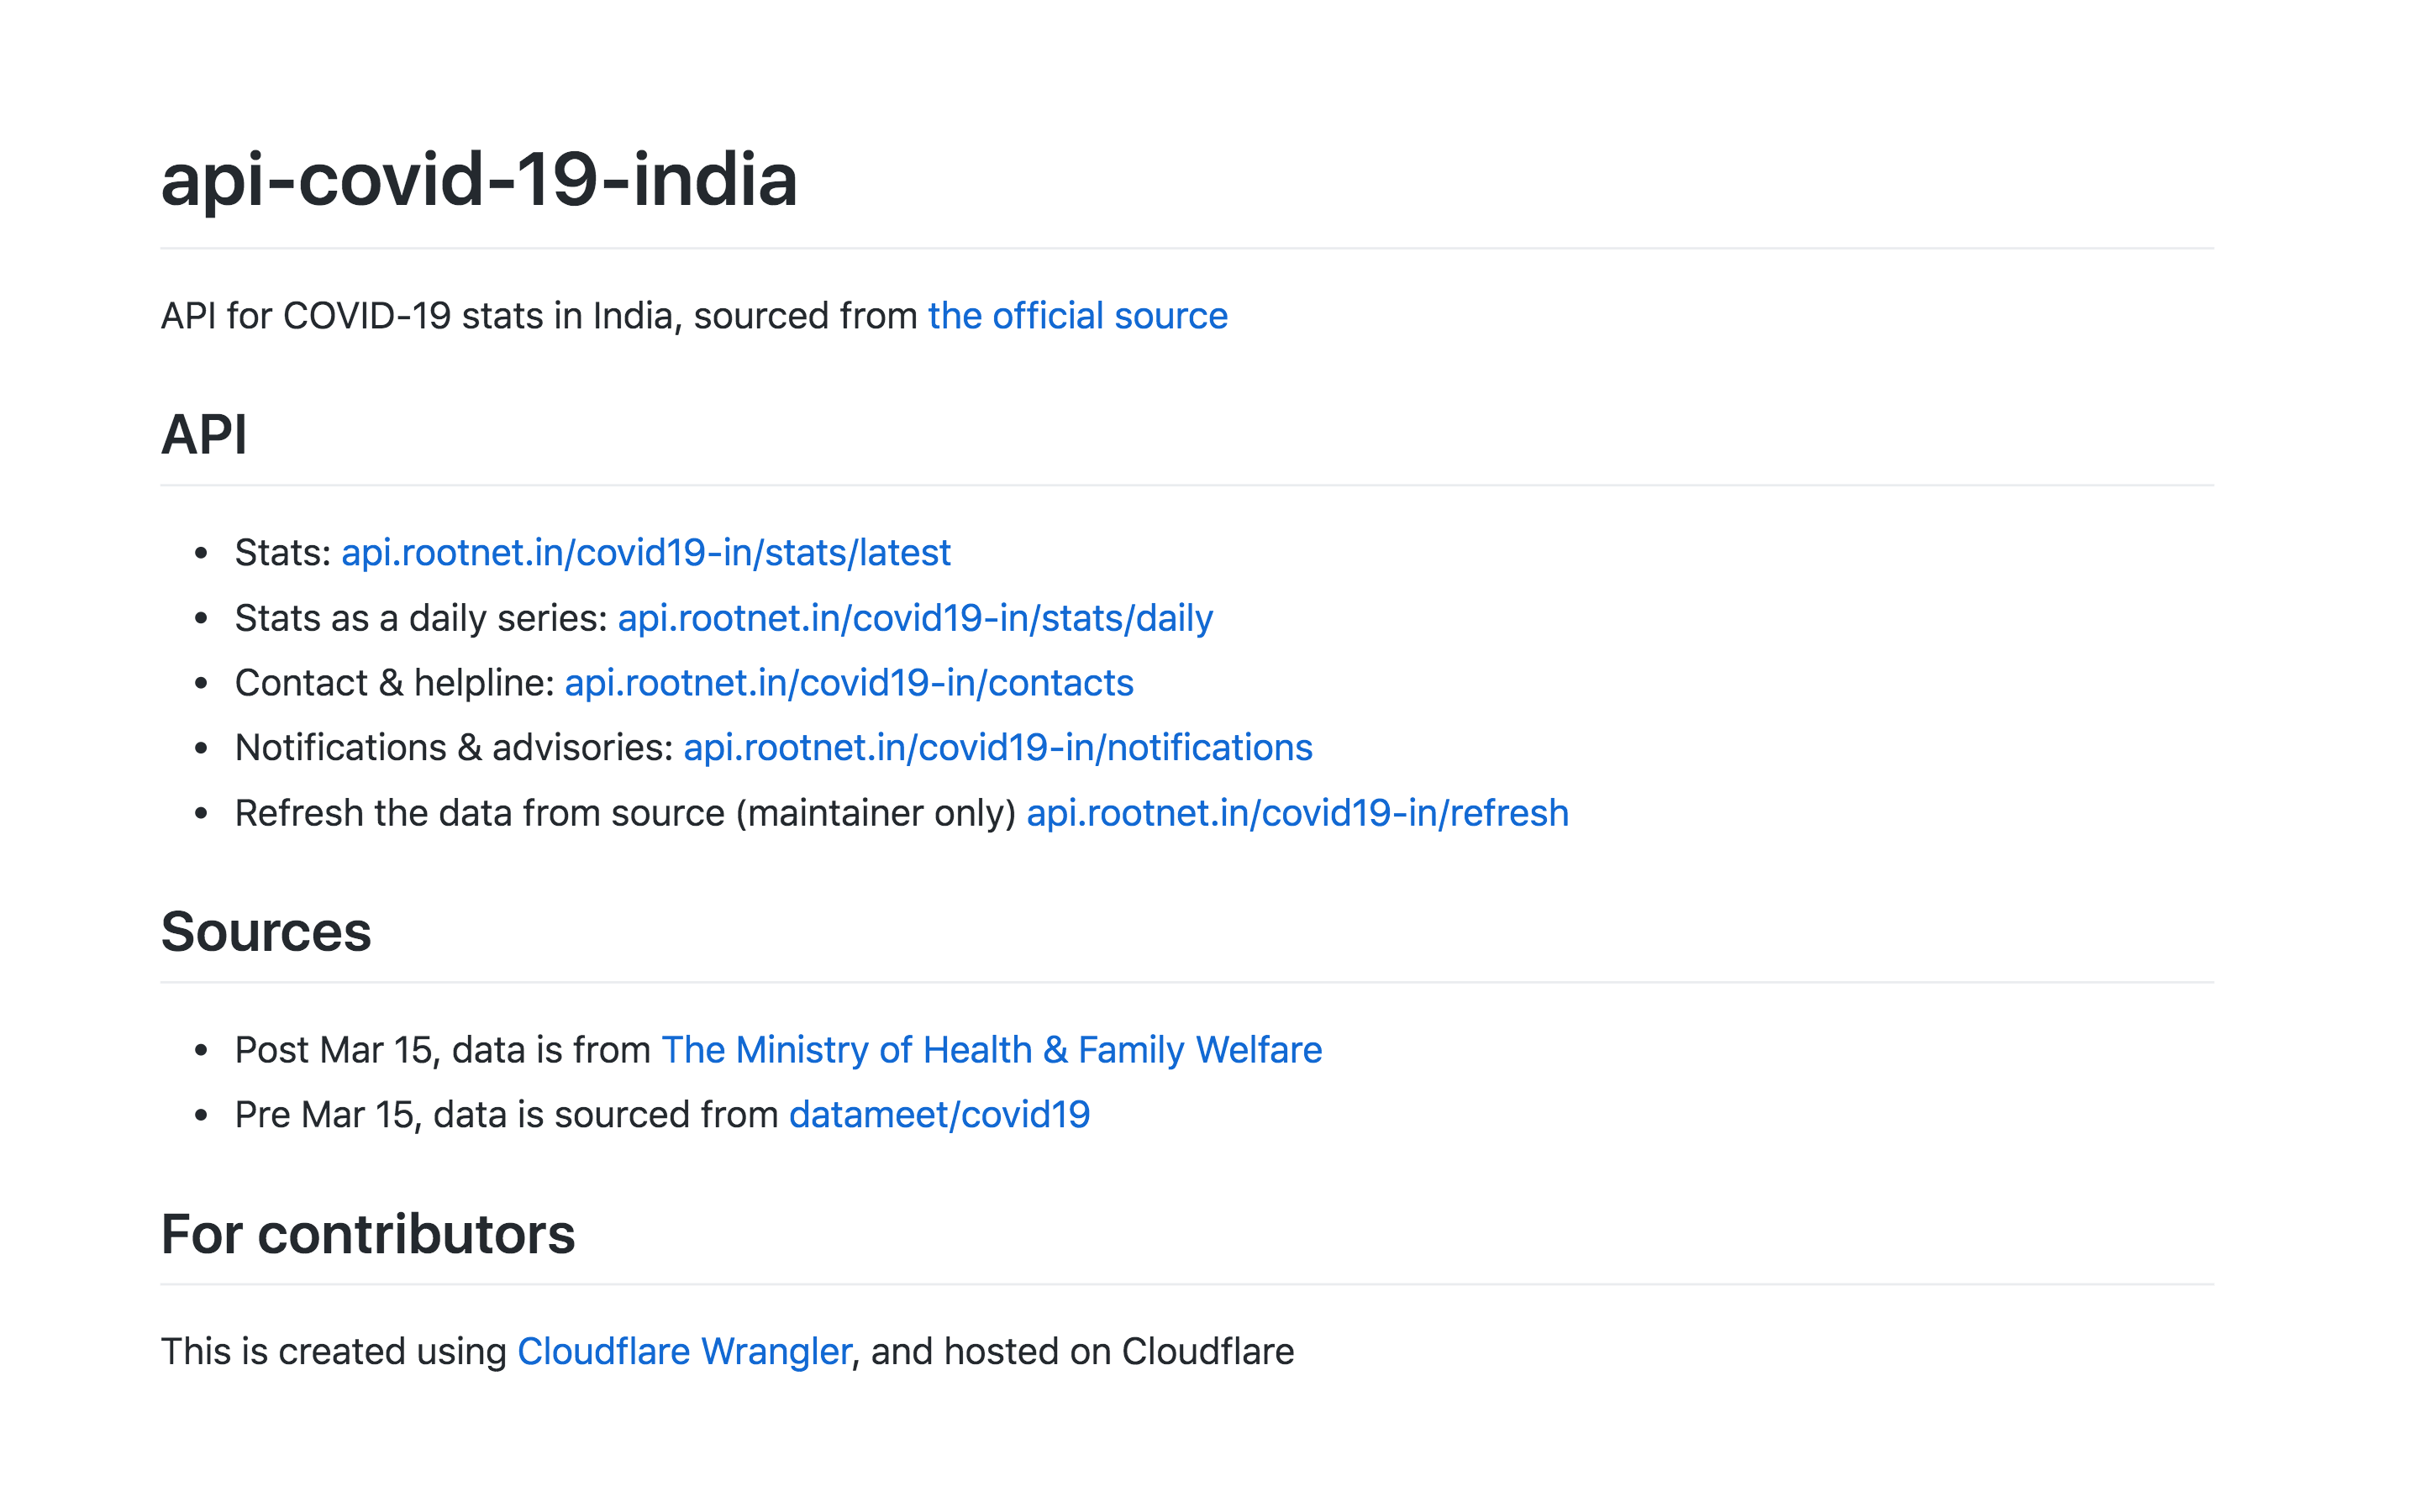The width and height of the screenshot is (2420, 1512).
Task: Click the 'and hosted on Cloudflare' text
Action: point(1083,1352)
